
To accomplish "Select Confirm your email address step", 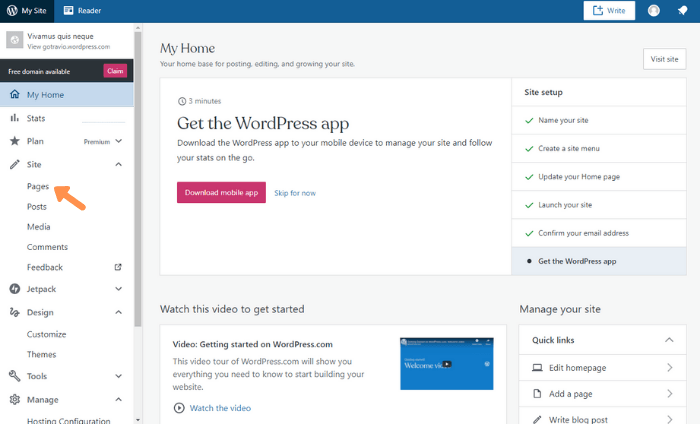I will (599, 233).
